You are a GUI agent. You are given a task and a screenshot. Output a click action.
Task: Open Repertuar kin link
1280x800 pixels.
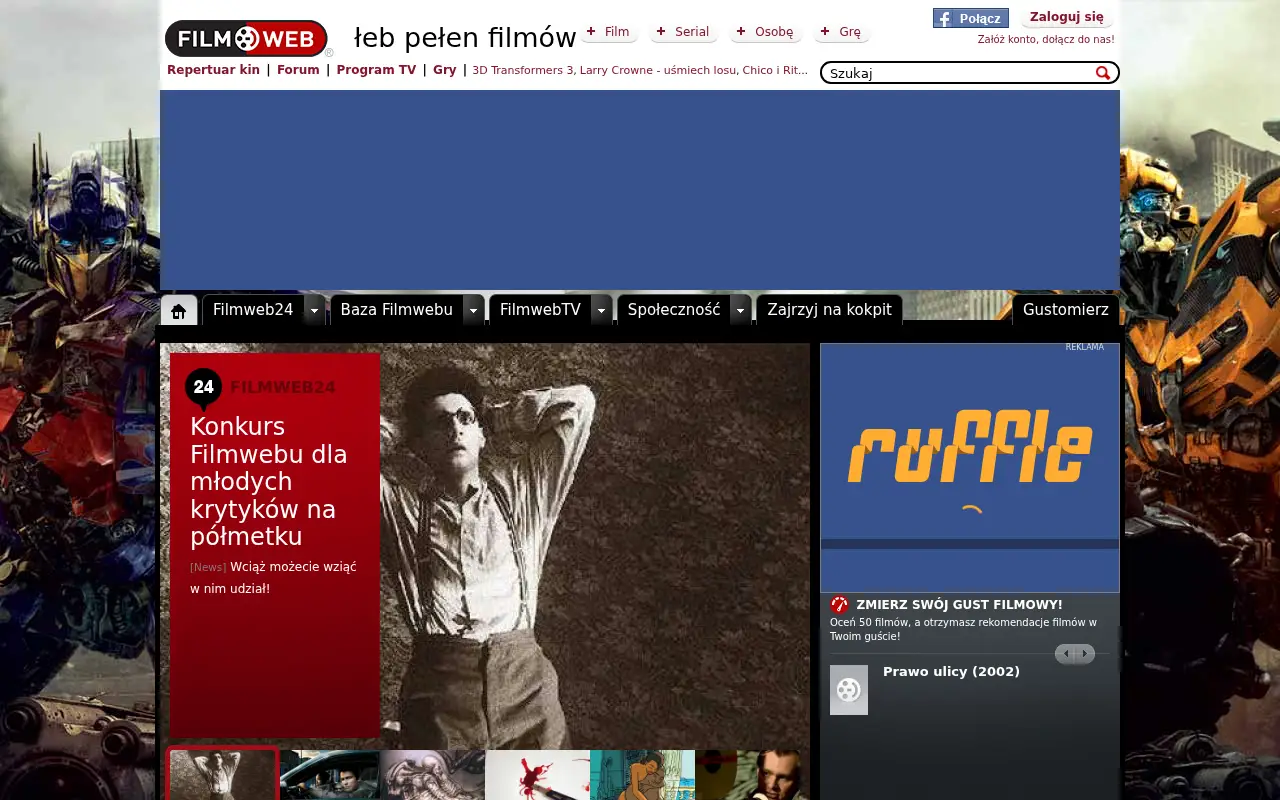(213, 70)
